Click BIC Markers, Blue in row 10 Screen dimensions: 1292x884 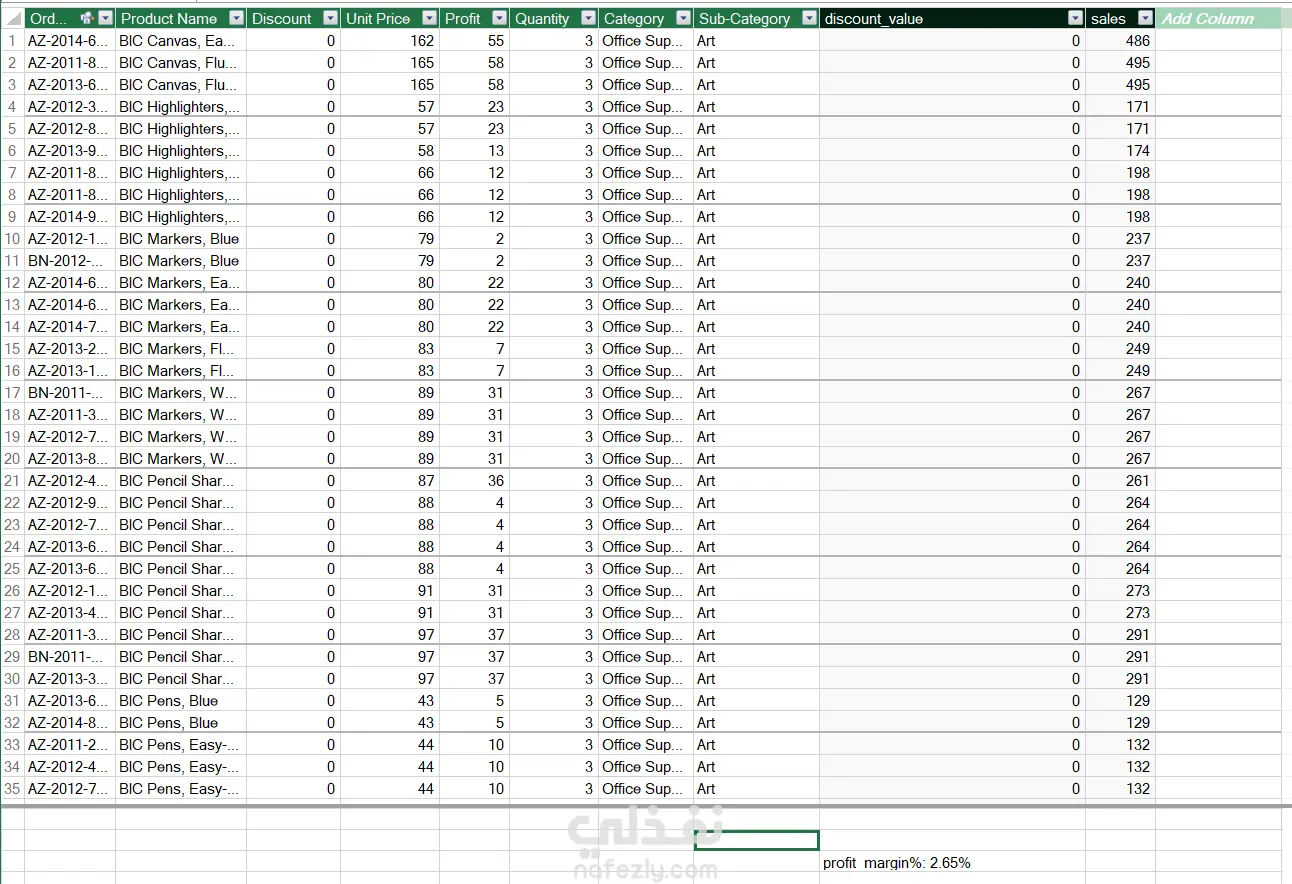pos(181,238)
